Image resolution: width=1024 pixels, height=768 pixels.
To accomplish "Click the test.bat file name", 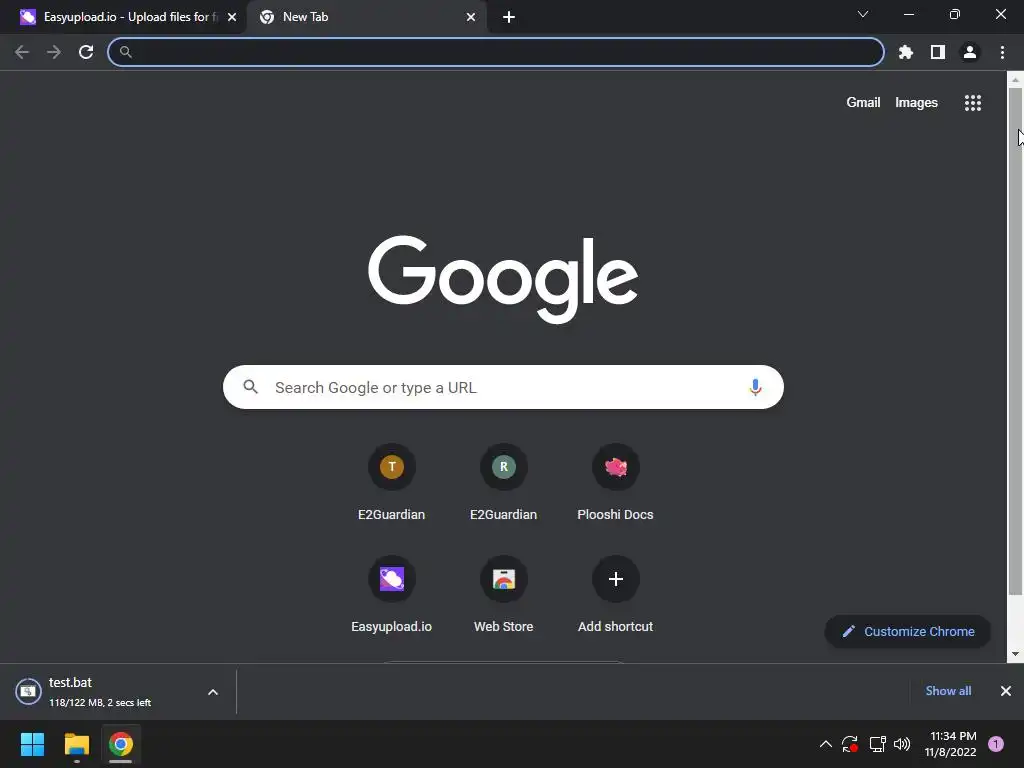I will 71,682.
